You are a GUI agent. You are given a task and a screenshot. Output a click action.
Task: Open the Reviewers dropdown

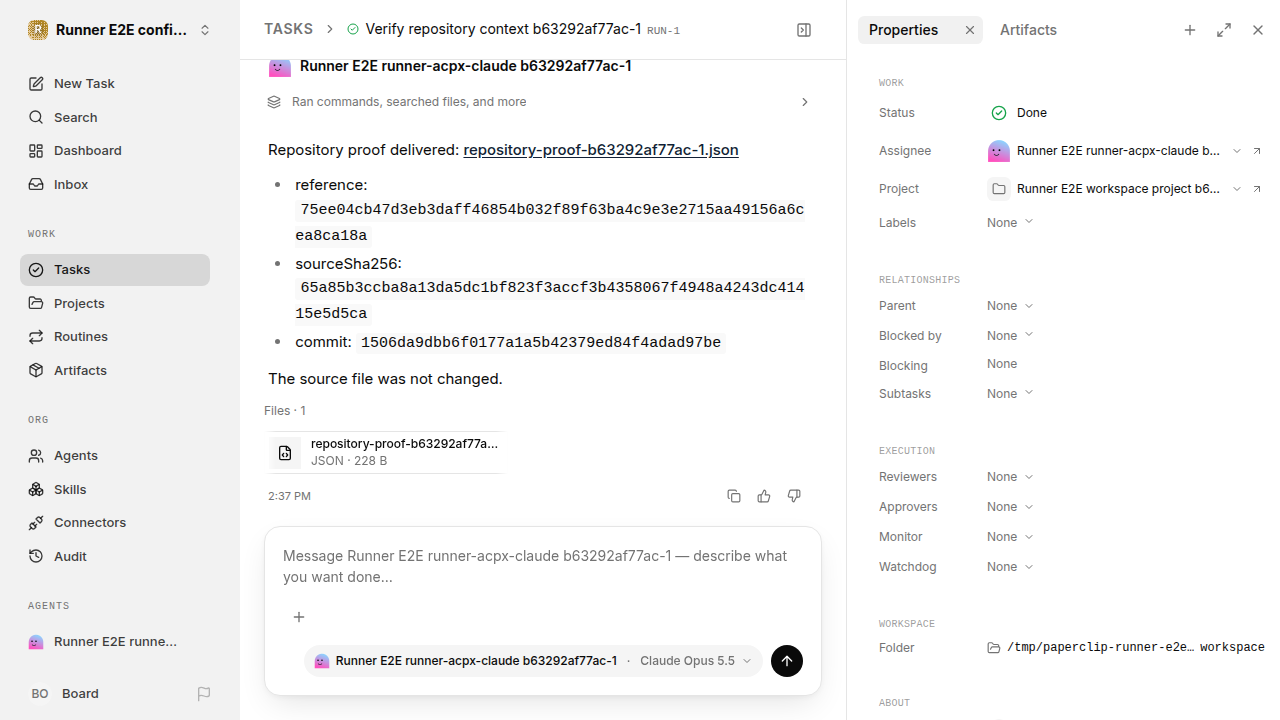tap(1010, 477)
